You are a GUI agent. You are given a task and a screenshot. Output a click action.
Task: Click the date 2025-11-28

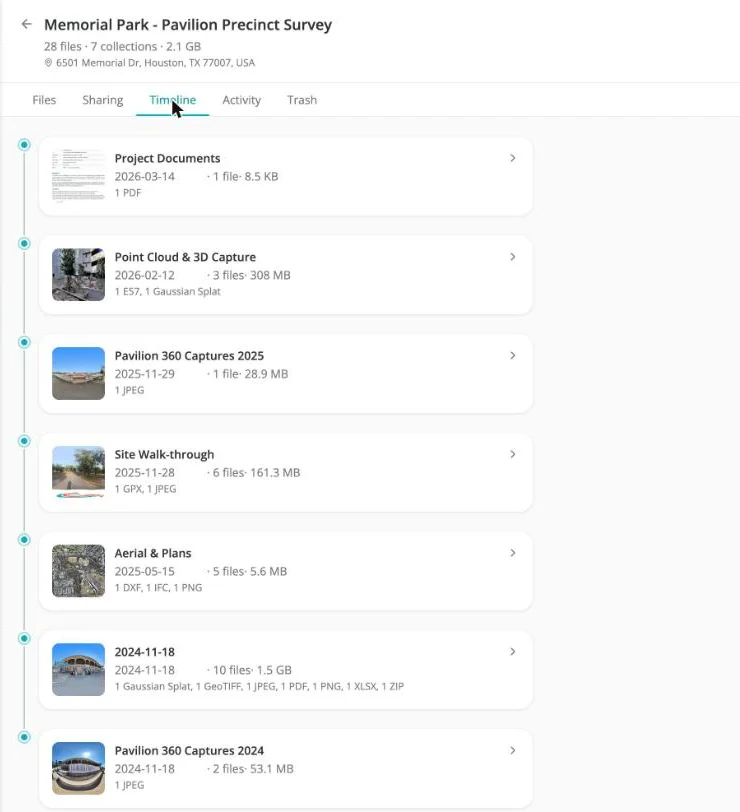[144, 473]
